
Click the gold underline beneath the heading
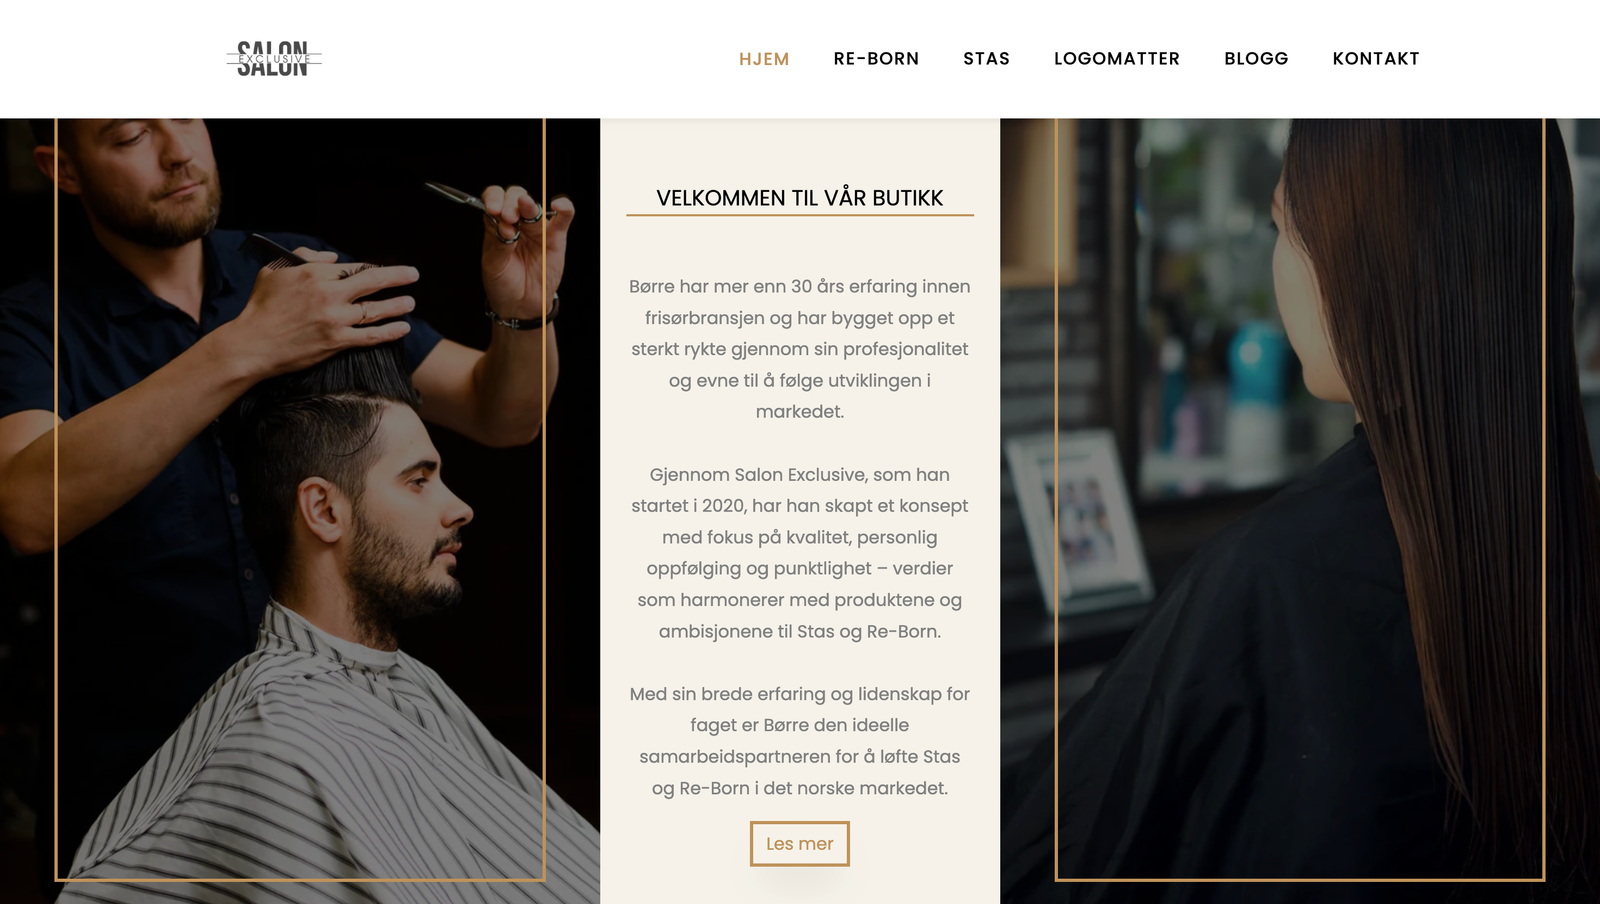[800, 215]
